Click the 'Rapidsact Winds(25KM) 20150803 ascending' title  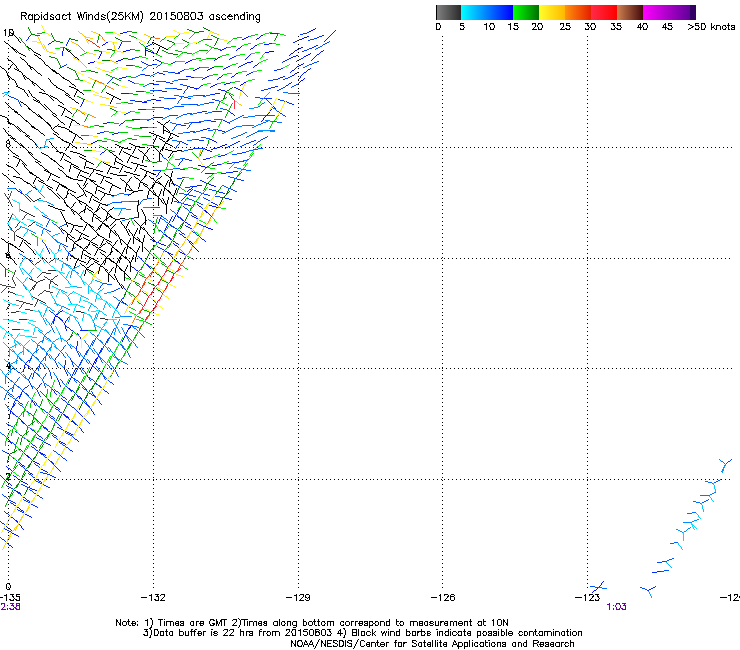[x=140, y=17]
